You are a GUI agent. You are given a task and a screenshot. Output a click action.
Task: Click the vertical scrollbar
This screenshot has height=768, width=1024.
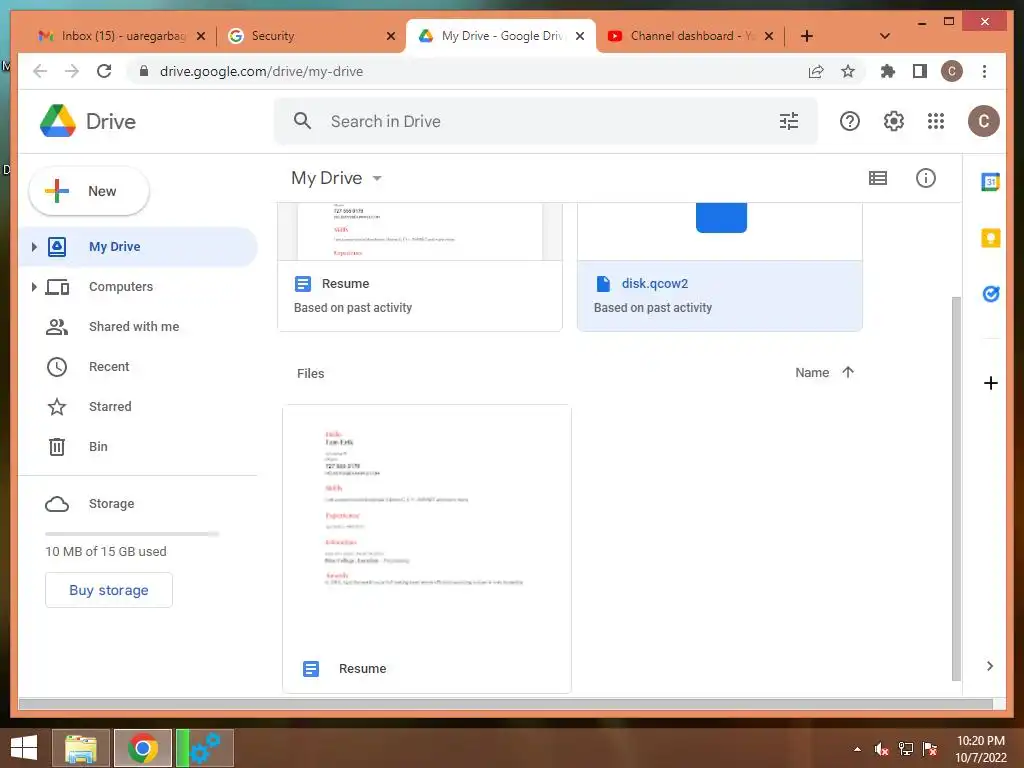[x=956, y=488]
